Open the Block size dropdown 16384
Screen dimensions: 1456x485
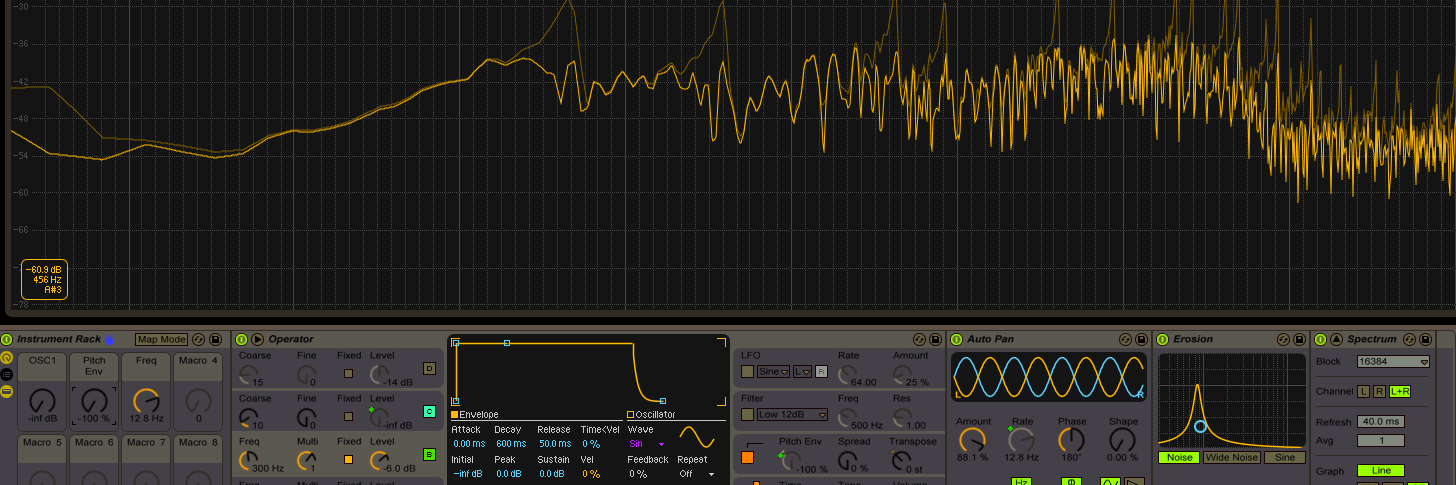[1393, 362]
